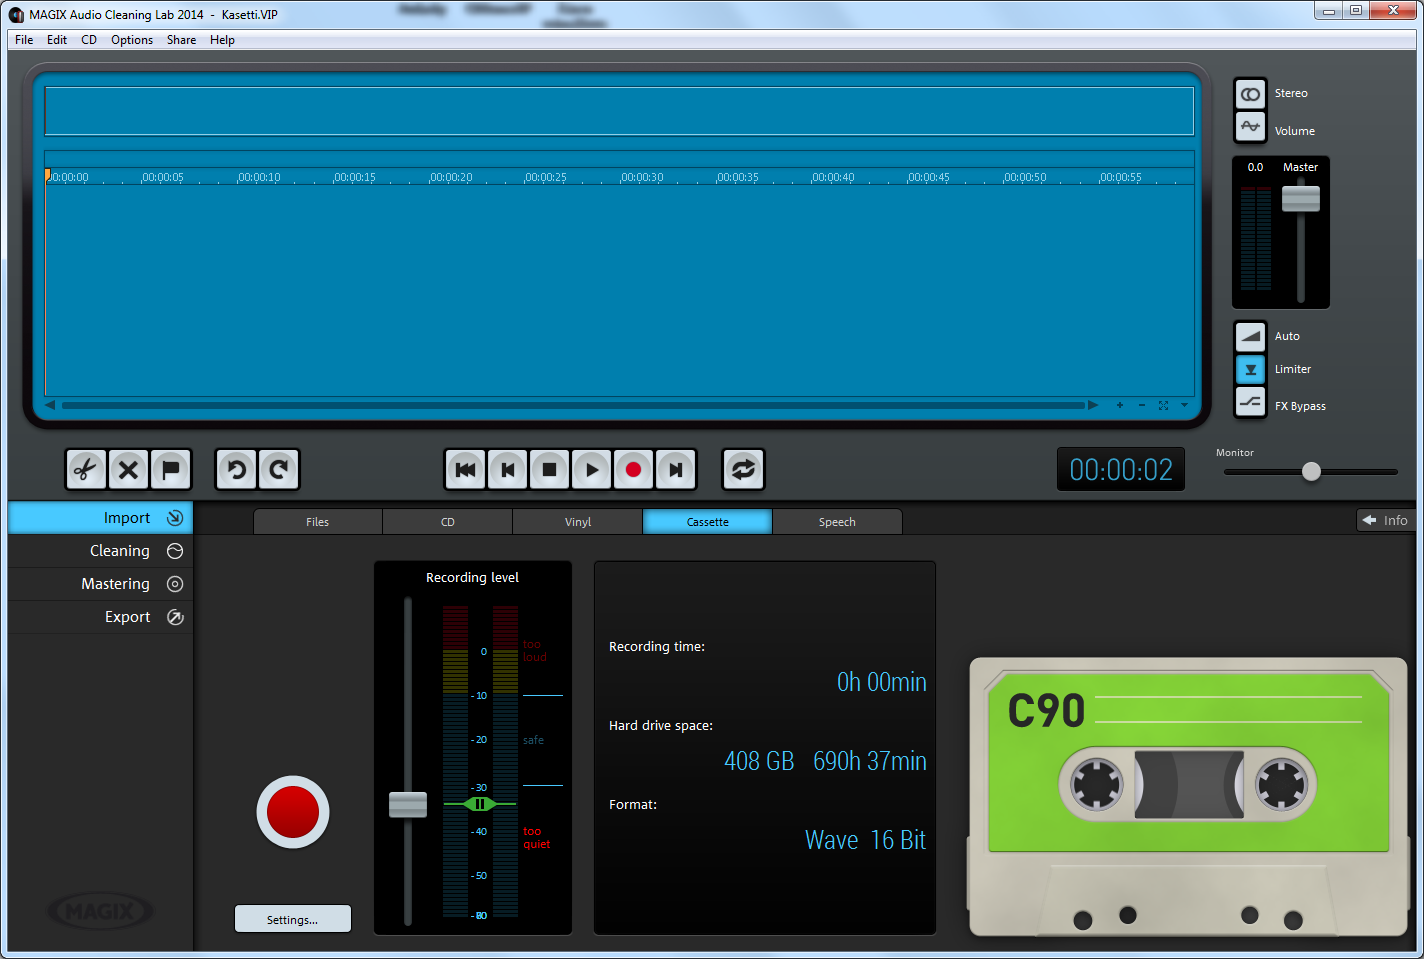Select the scissors cut tool
Viewport: 1424px width, 959px height.
(x=86, y=469)
